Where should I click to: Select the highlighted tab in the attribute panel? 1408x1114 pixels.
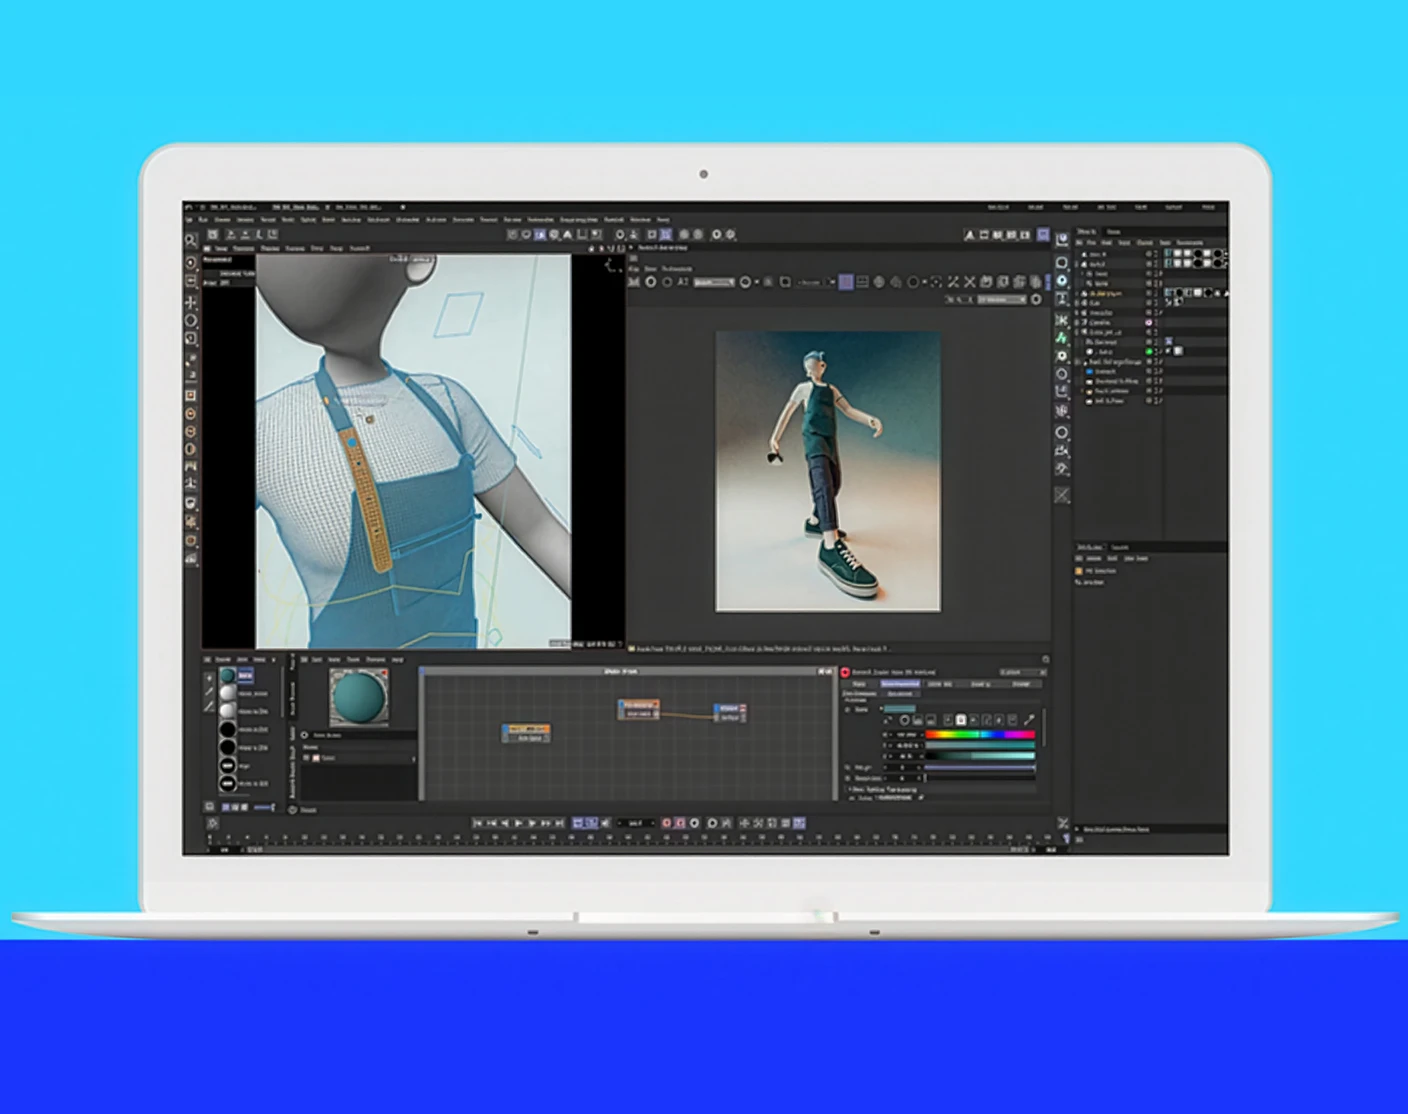pos(900,684)
